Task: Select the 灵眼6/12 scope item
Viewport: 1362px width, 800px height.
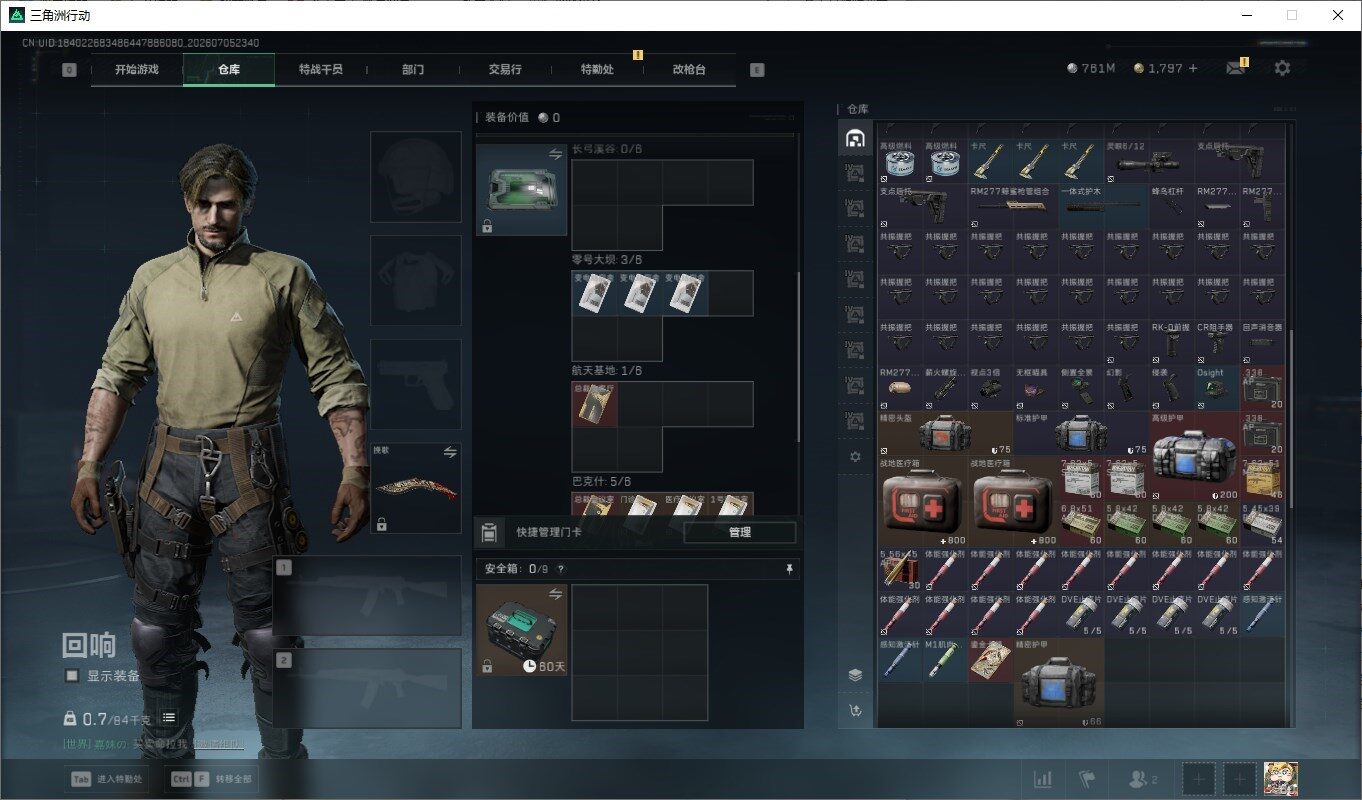Action: point(1149,160)
